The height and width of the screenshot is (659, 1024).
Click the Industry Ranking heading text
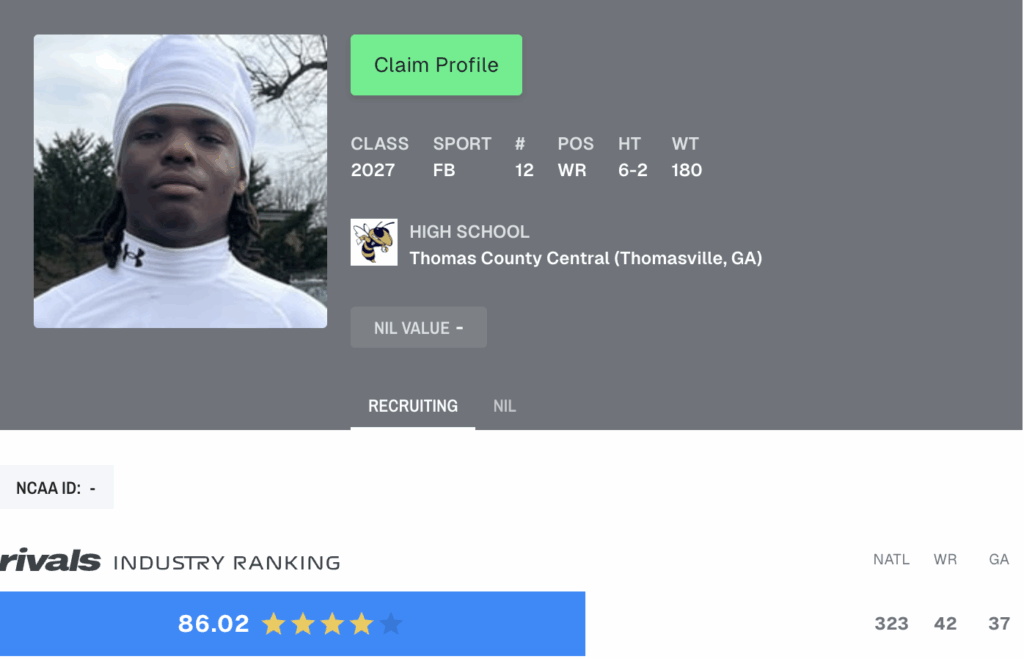pos(227,562)
